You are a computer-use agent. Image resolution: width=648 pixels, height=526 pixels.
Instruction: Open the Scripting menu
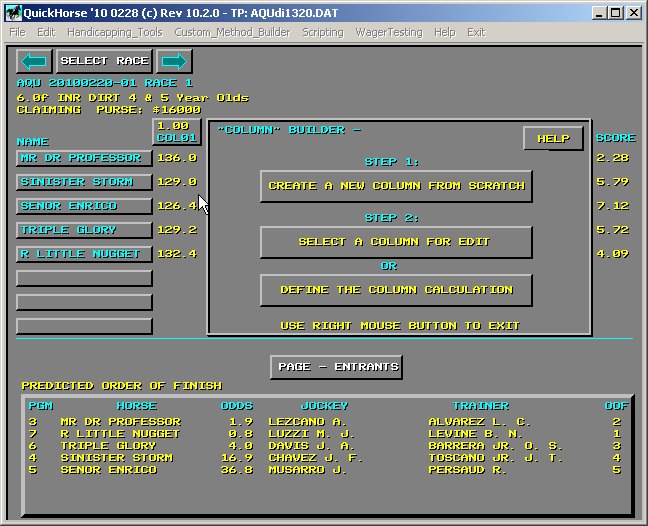(x=322, y=32)
